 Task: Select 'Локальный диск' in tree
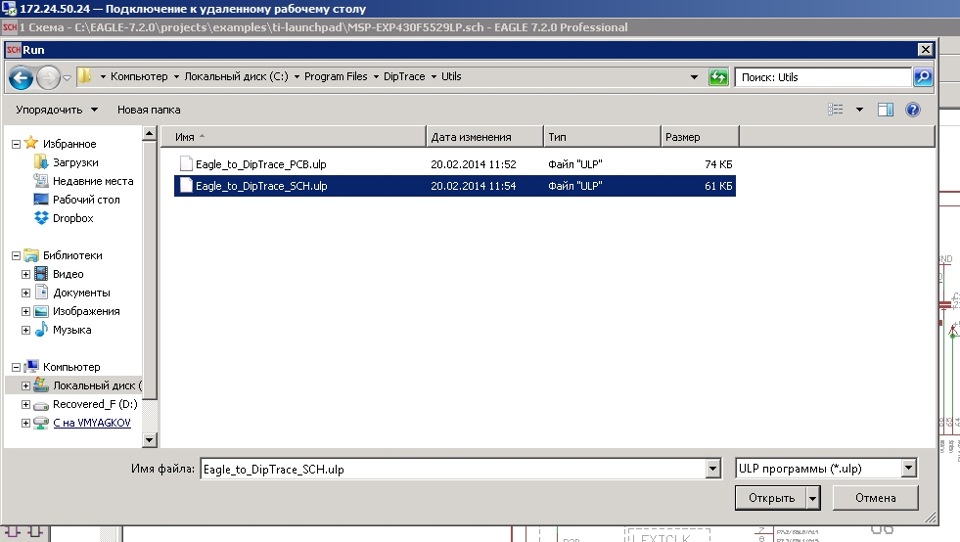click(x=97, y=385)
